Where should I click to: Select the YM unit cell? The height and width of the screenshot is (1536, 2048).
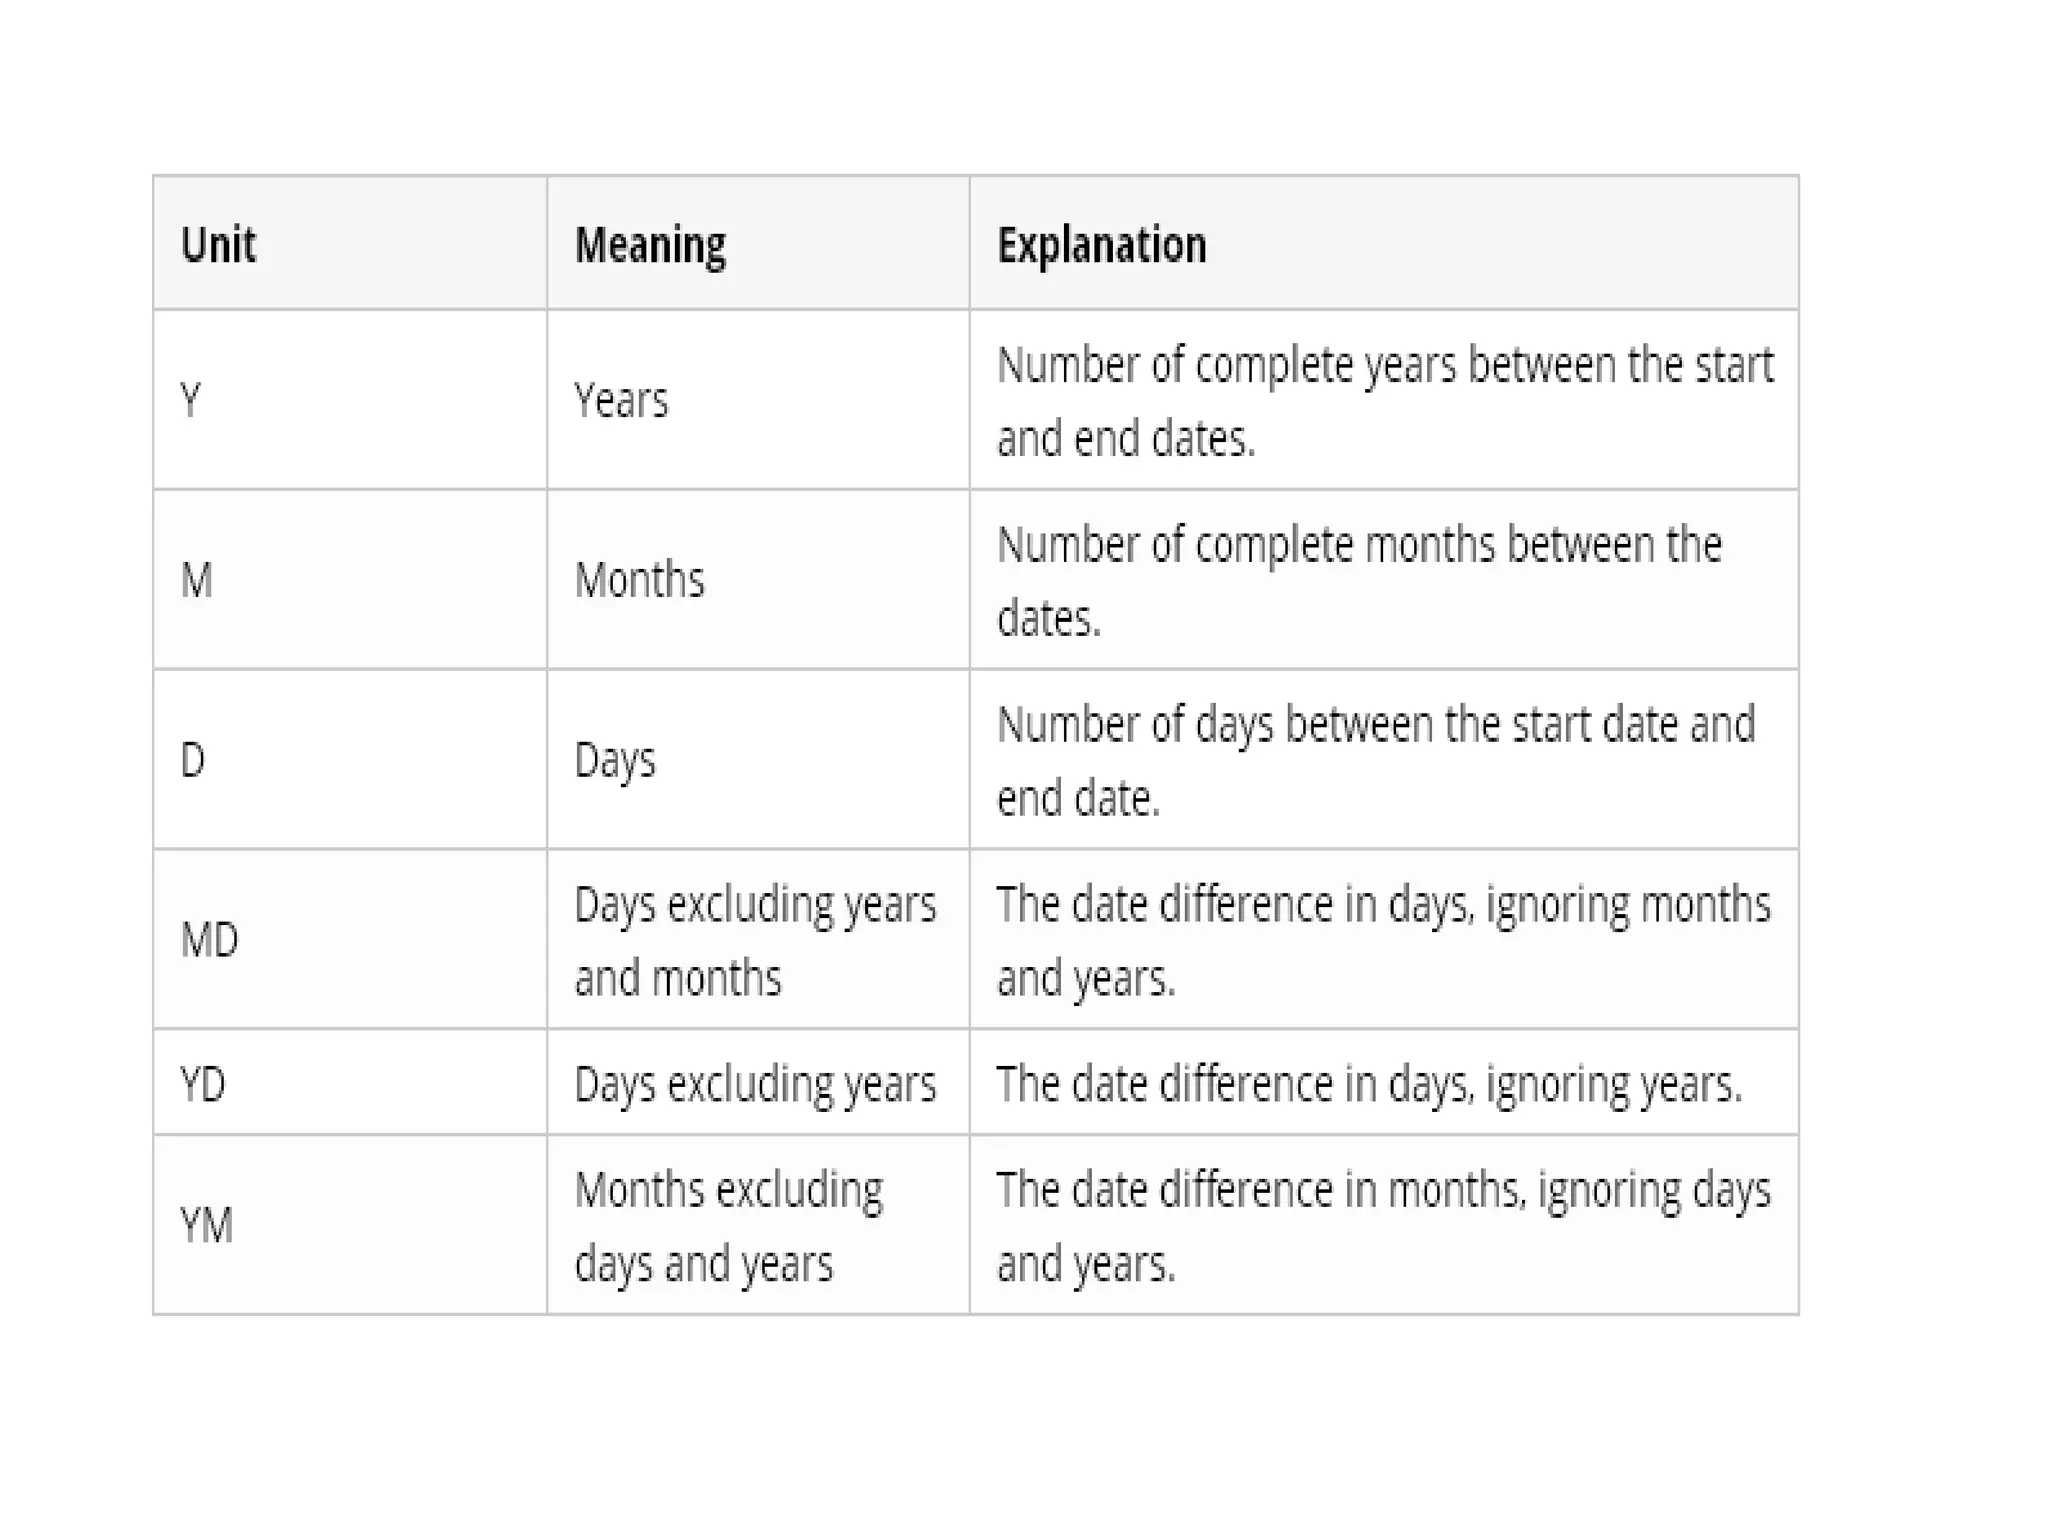coord(206,1226)
